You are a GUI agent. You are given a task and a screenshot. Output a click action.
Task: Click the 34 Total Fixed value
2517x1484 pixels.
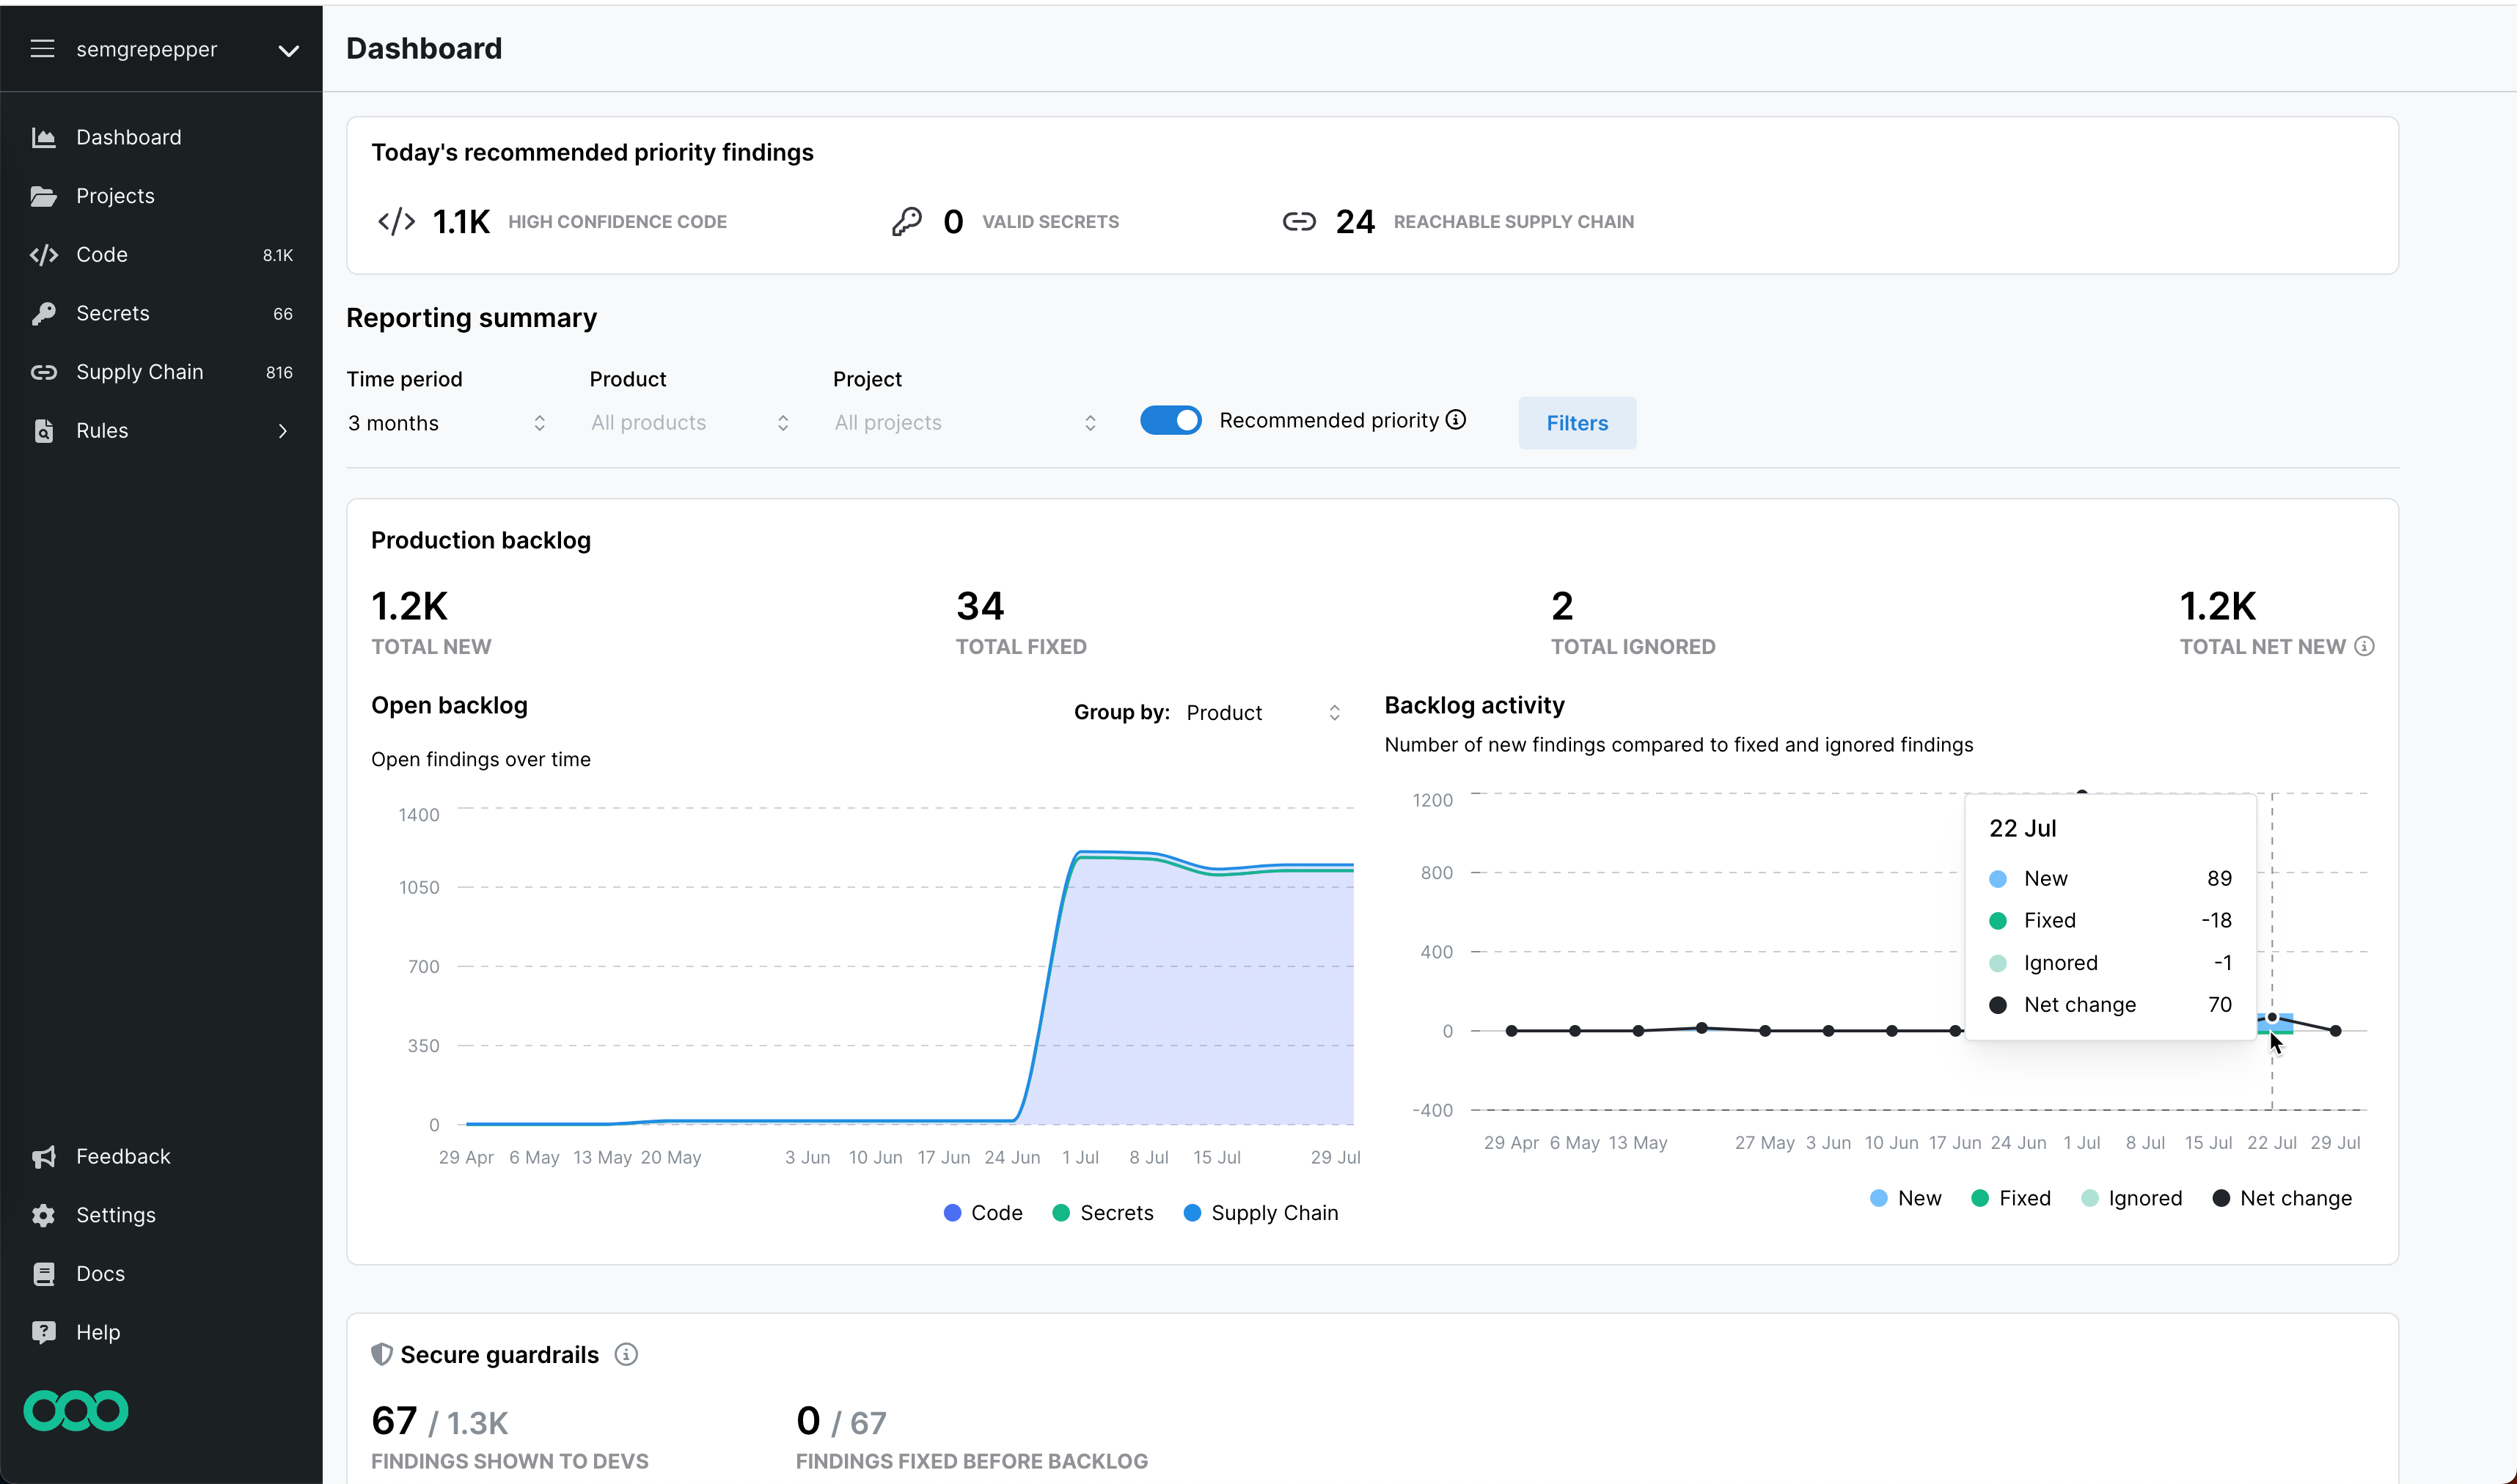tap(979, 606)
